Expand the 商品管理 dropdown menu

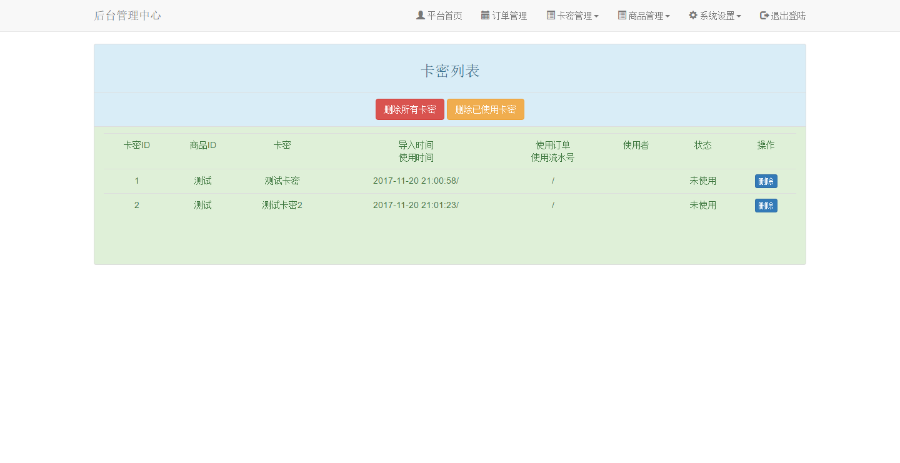click(643, 15)
